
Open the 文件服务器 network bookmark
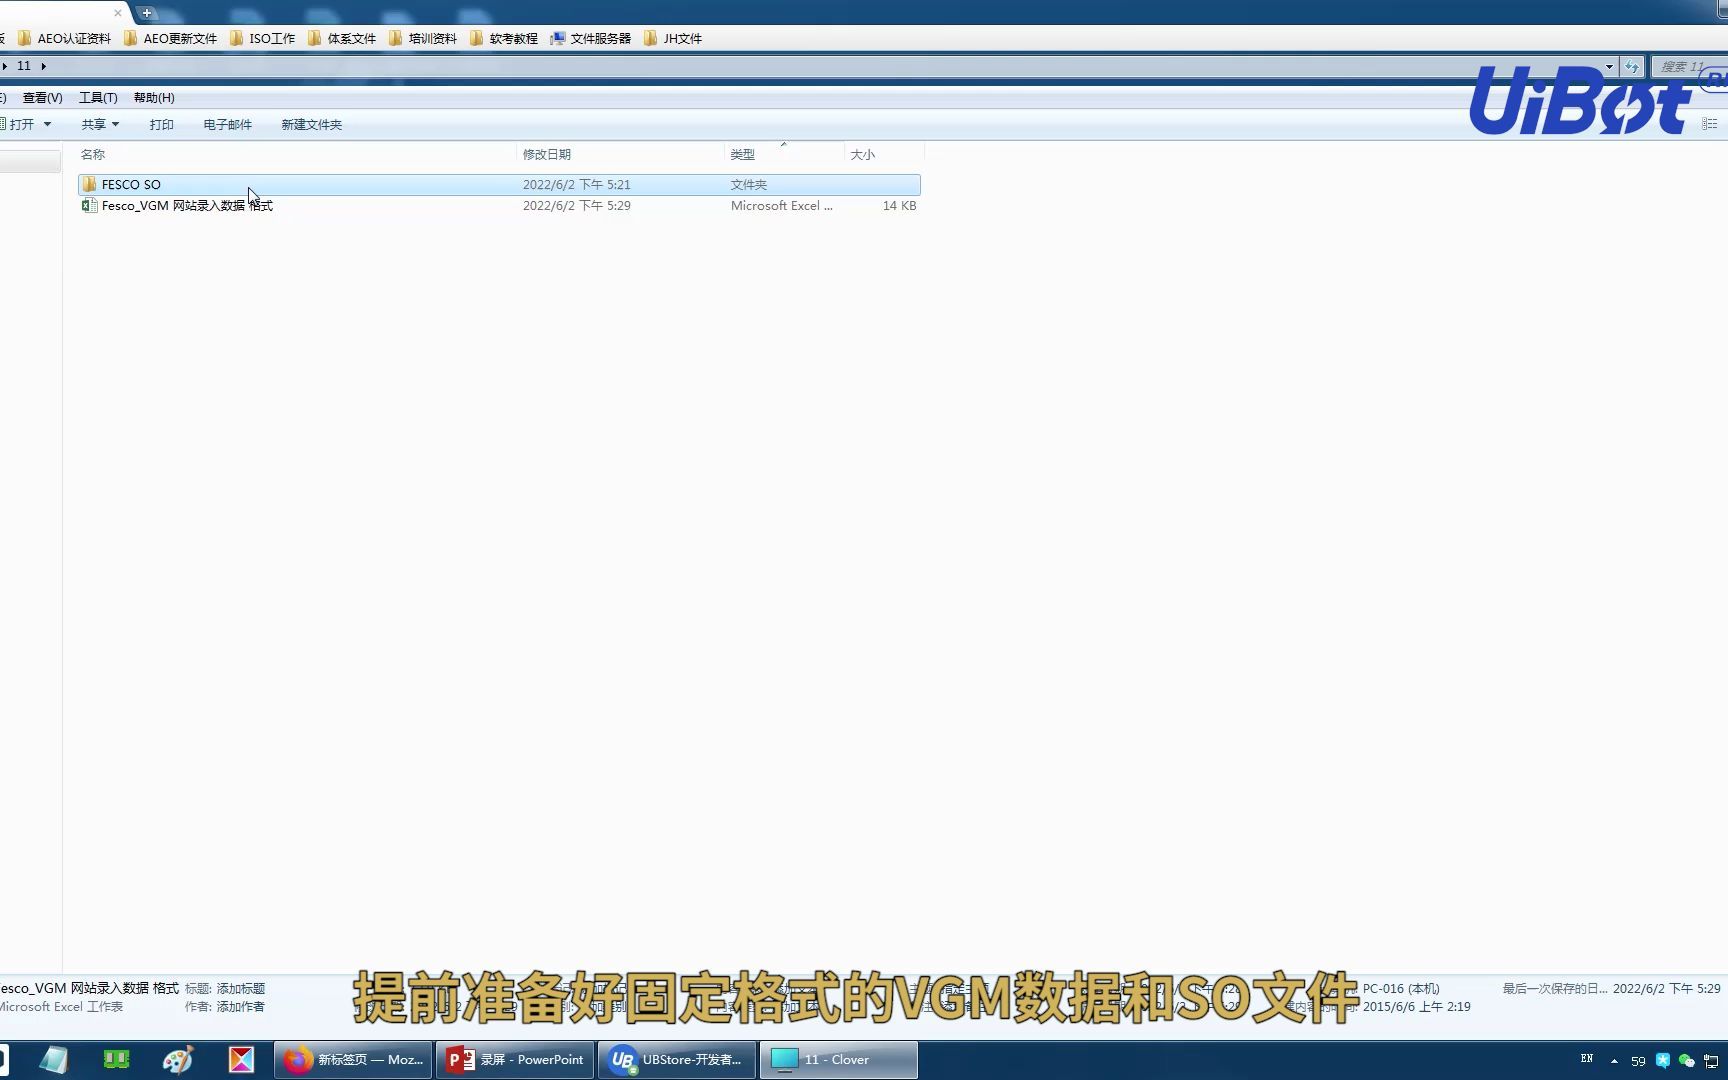pos(591,38)
